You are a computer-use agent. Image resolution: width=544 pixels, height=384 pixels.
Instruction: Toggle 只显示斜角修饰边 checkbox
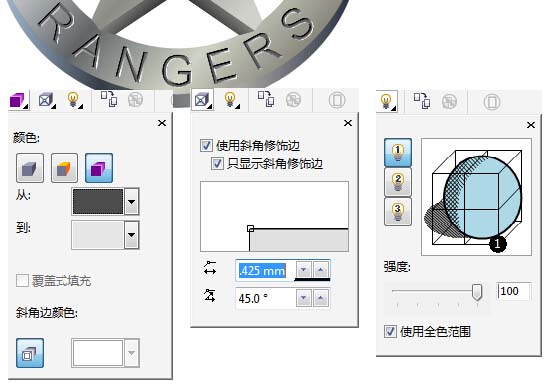tap(217, 163)
